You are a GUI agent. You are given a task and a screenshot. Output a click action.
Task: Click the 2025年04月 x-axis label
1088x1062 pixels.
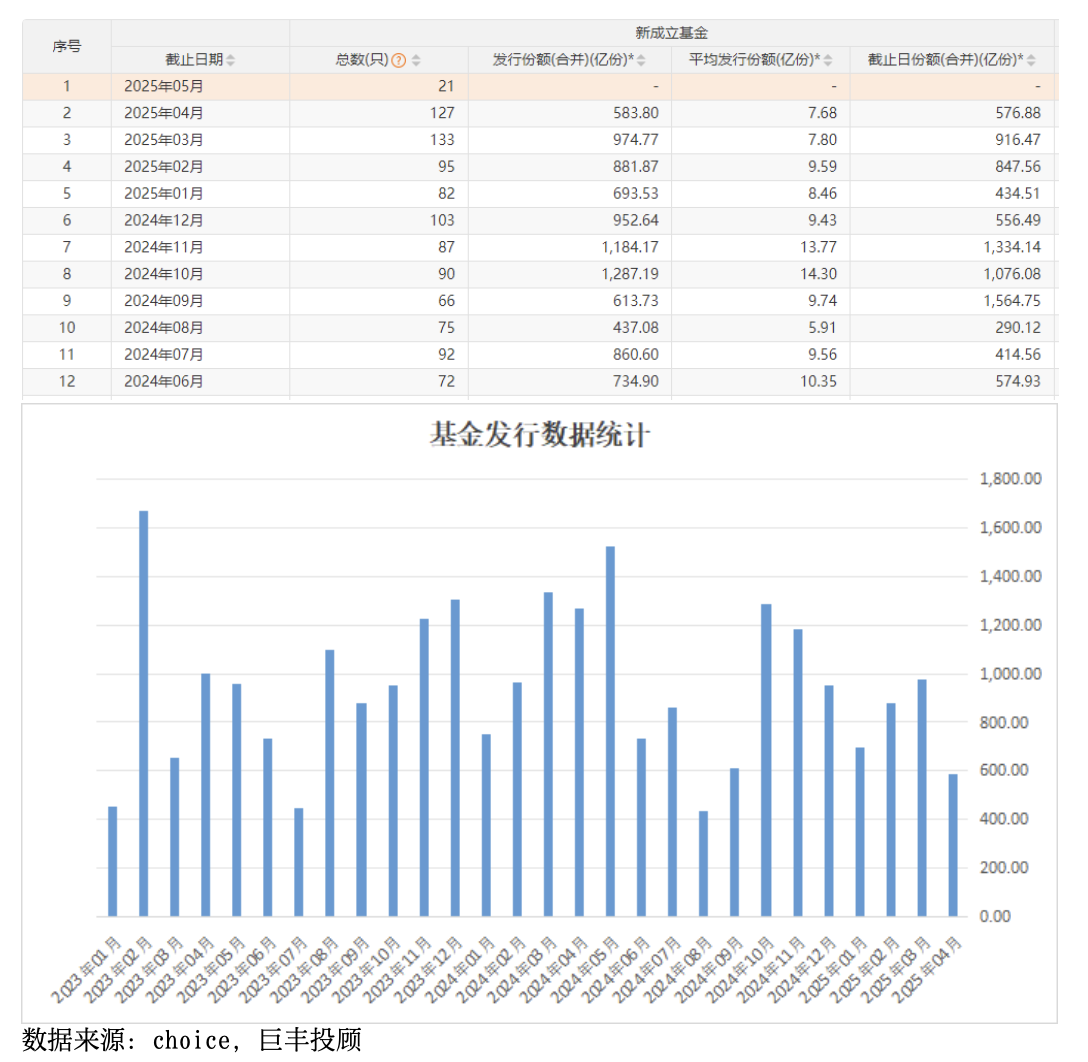pos(928,969)
